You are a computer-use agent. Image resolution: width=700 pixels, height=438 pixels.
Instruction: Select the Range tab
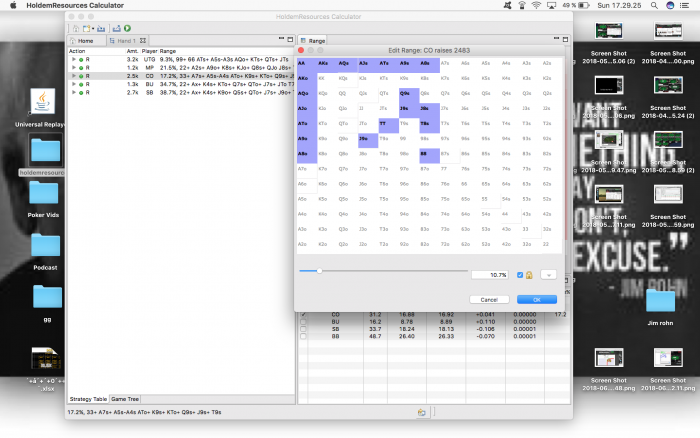[x=312, y=41]
